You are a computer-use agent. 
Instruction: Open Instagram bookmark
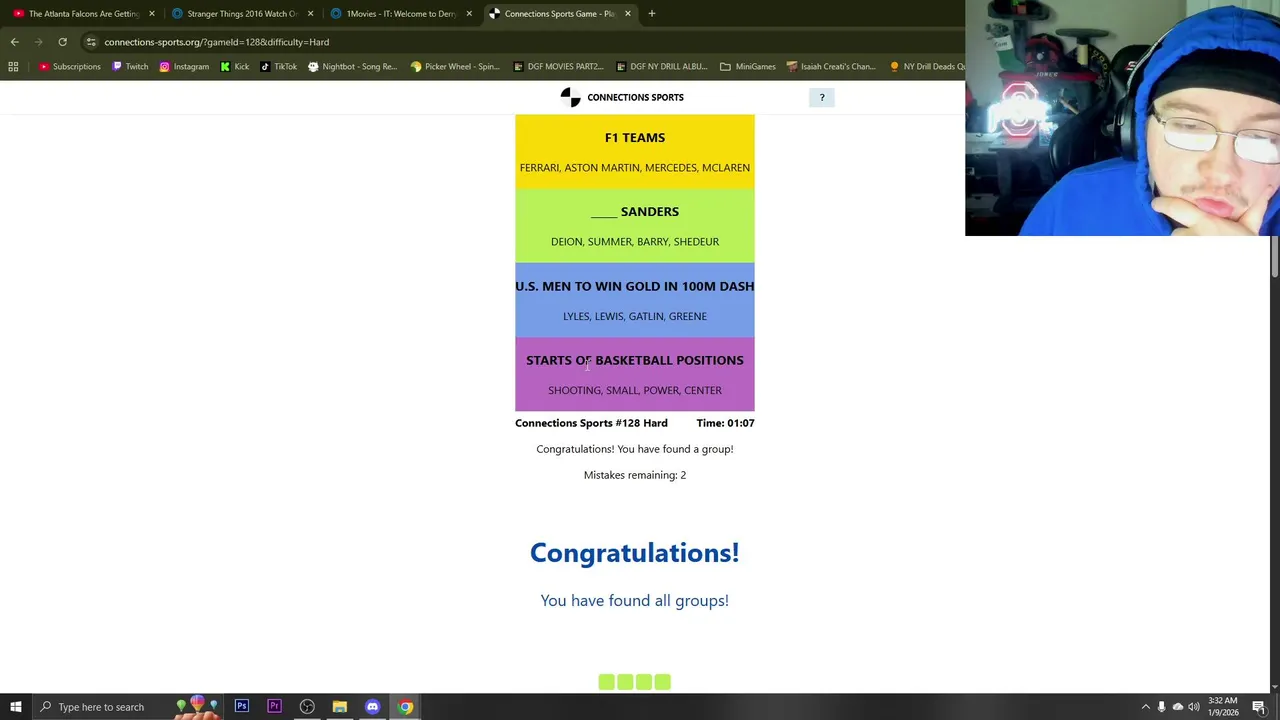click(184, 66)
